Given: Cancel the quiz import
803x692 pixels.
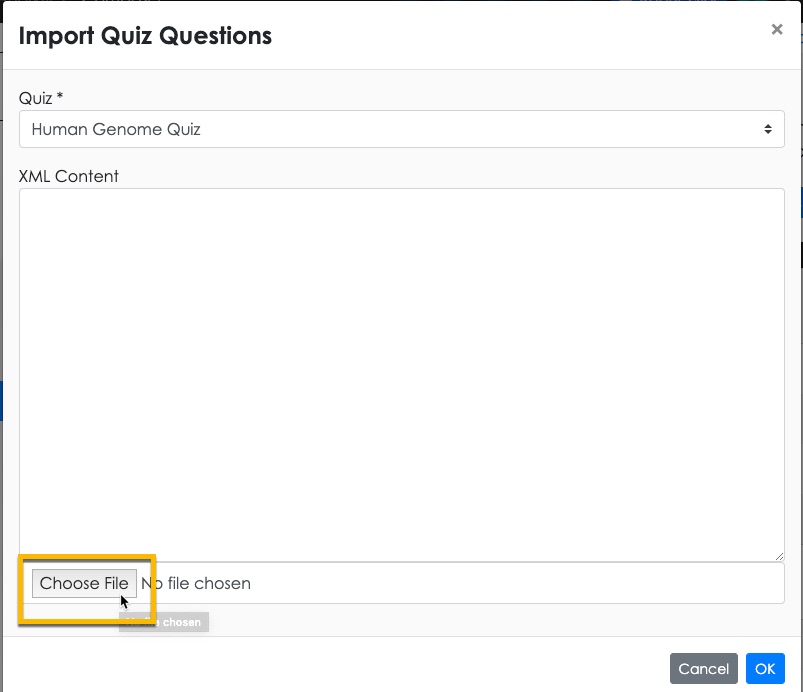Looking at the screenshot, I should (703, 668).
